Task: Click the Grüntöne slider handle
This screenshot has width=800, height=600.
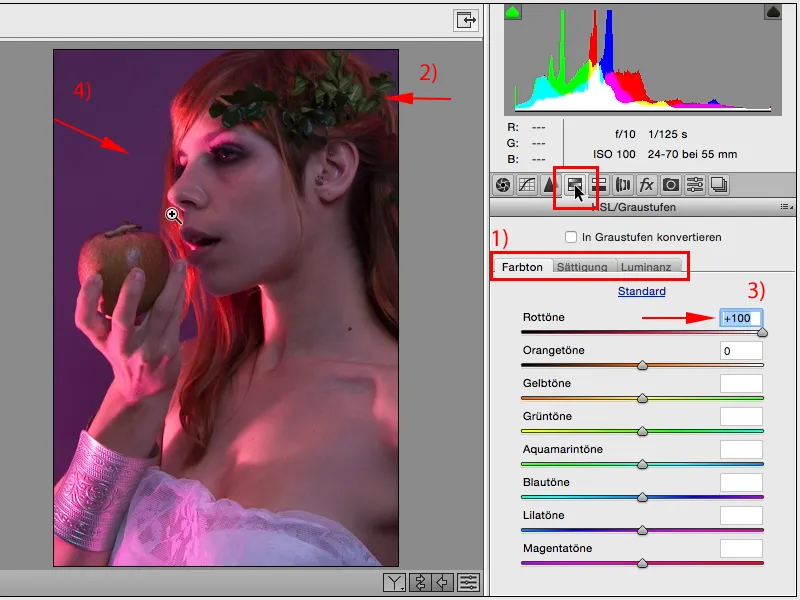Action: tap(642, 432)
